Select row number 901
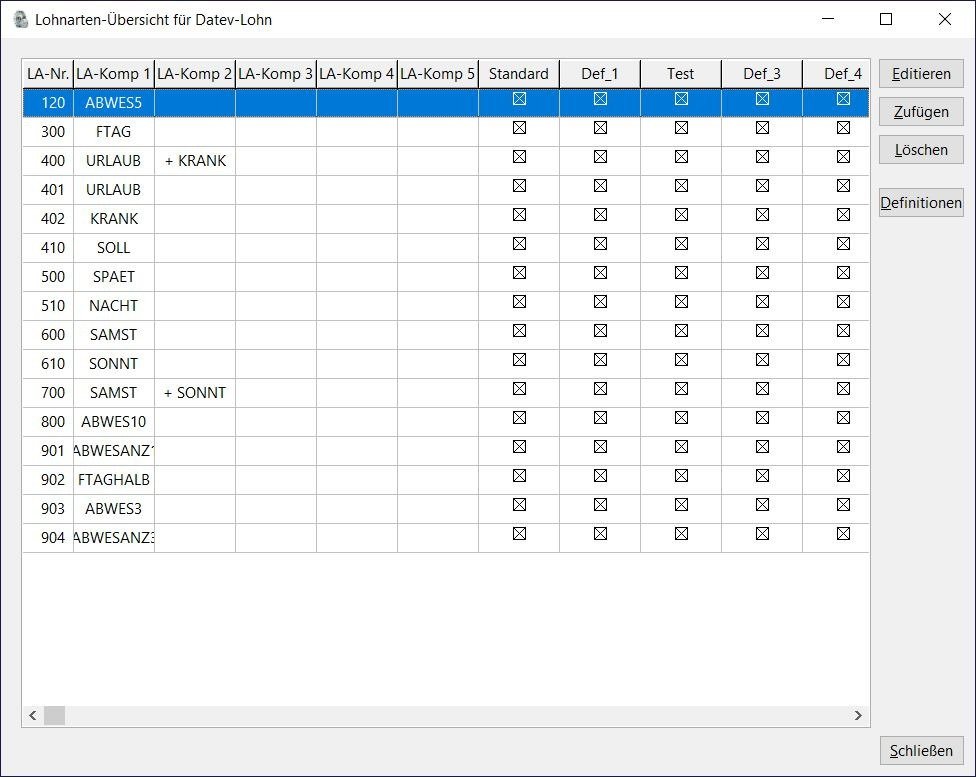The width and height of the screenshot is (976, 777). [x=48, y=451]
